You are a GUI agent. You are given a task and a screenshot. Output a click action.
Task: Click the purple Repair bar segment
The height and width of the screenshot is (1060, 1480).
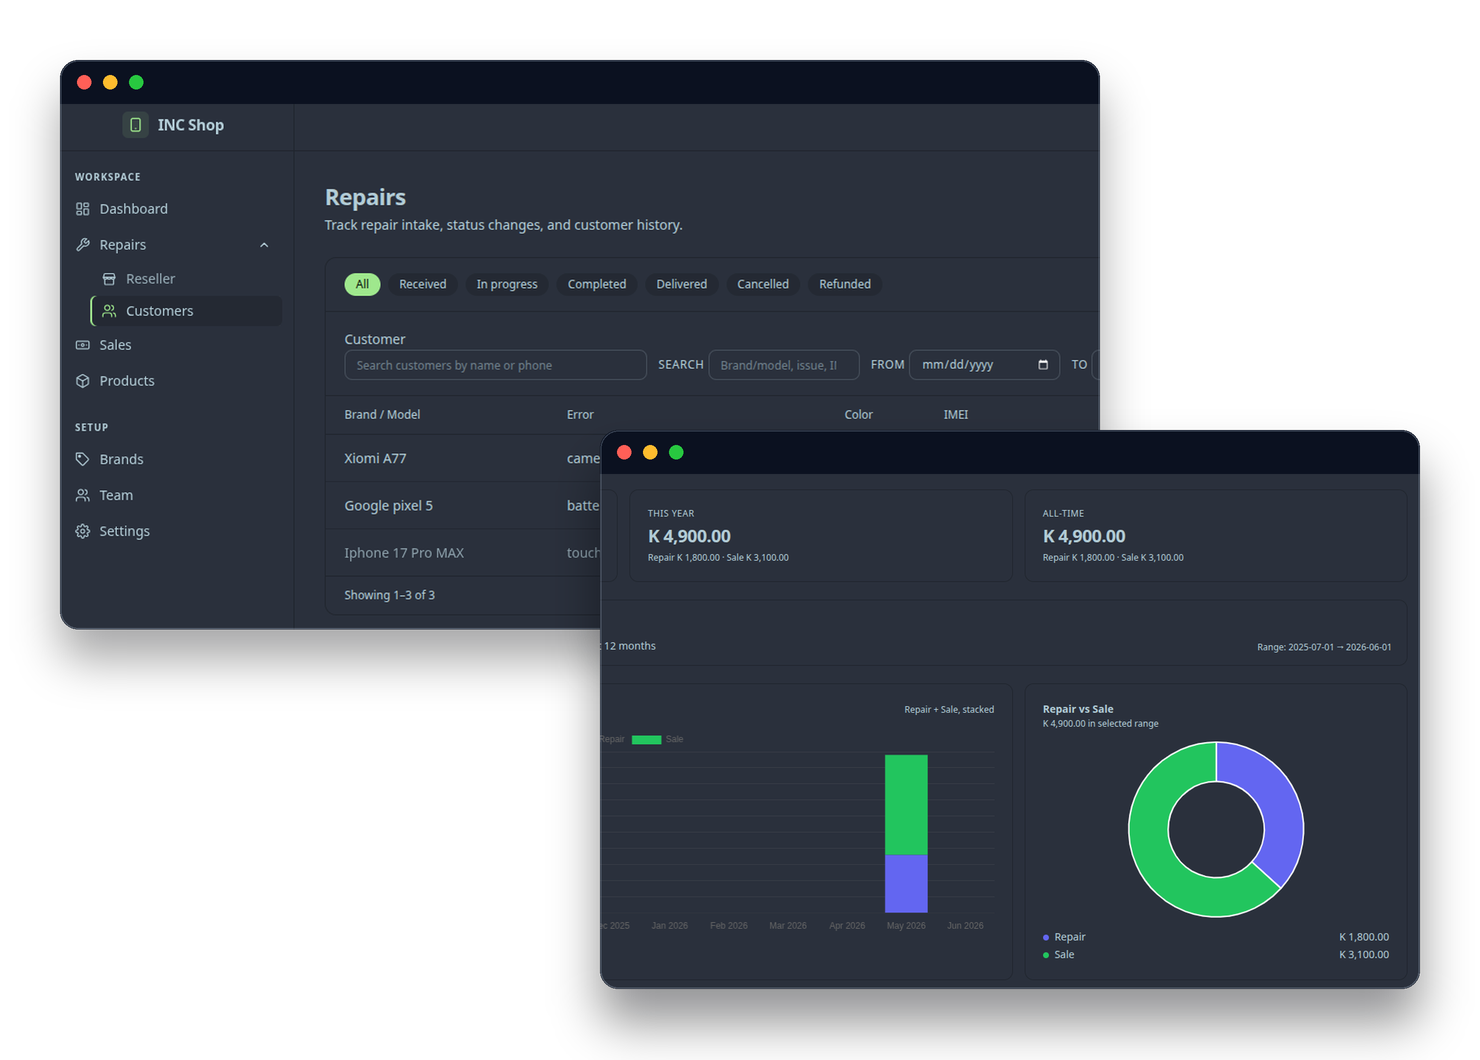(x=906, y=884)
